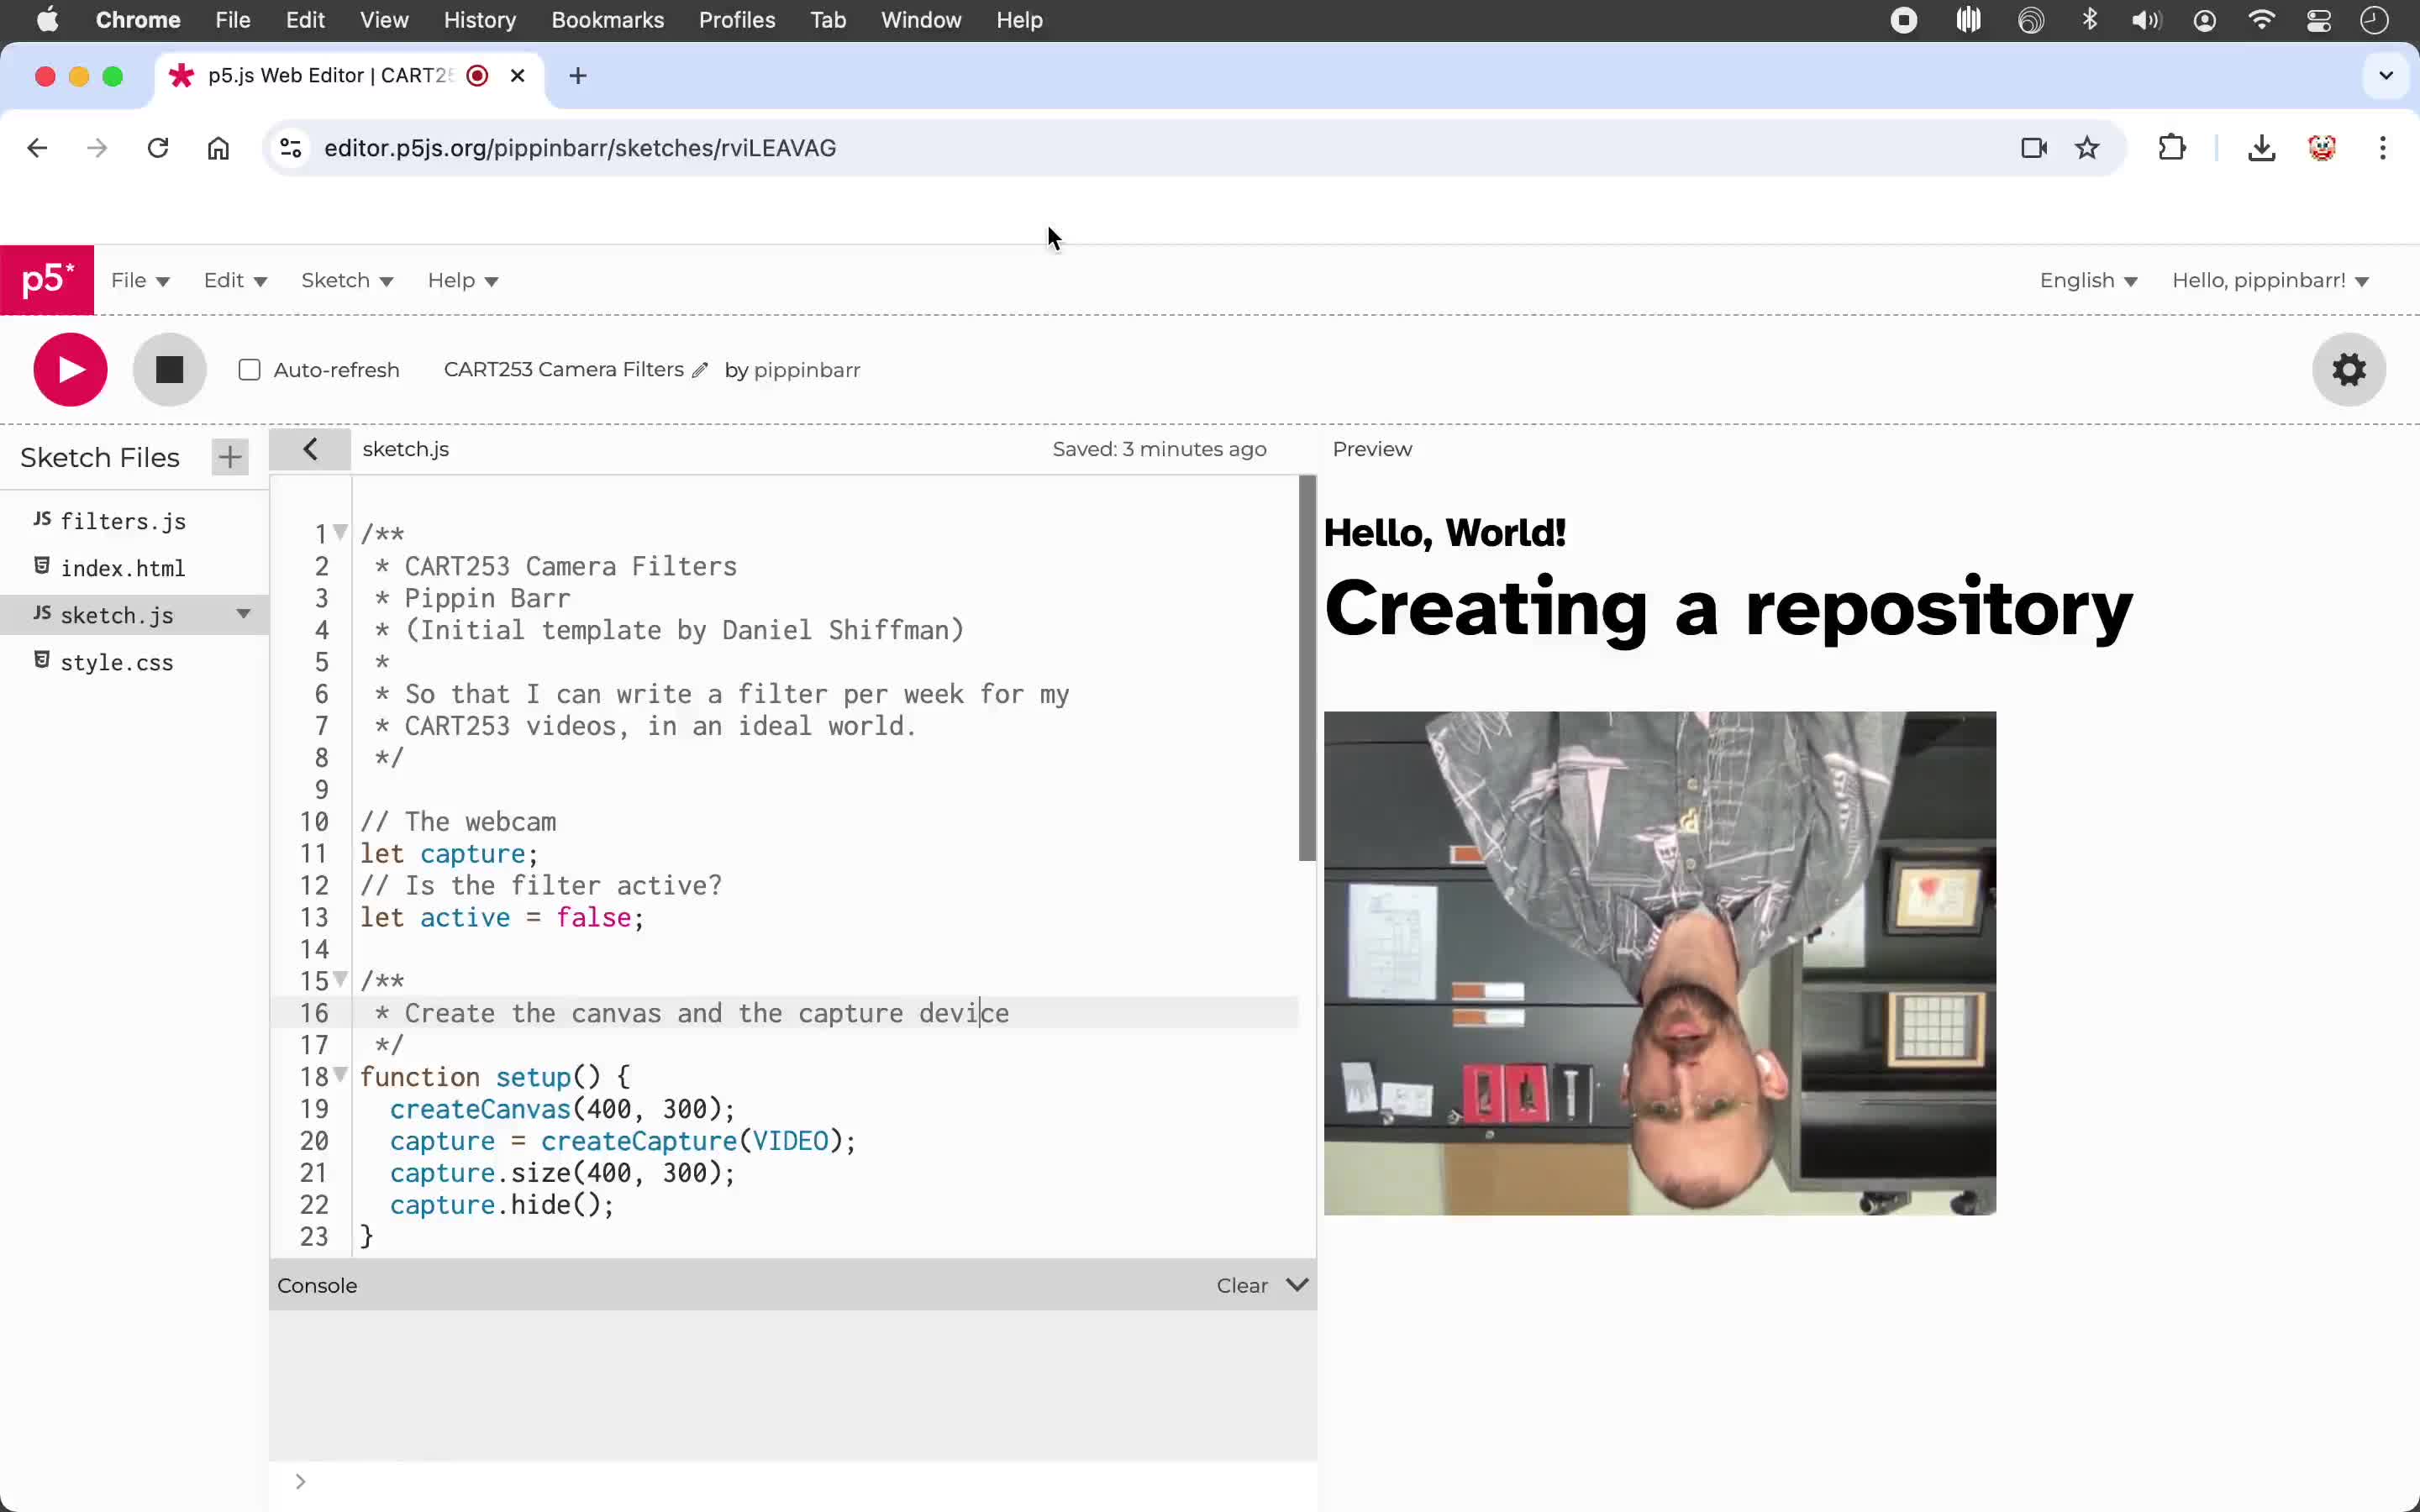Edit sketch name with pencil icon
The width and height of the screenshot is (2420, 1512).
click(x=700, y=371)
